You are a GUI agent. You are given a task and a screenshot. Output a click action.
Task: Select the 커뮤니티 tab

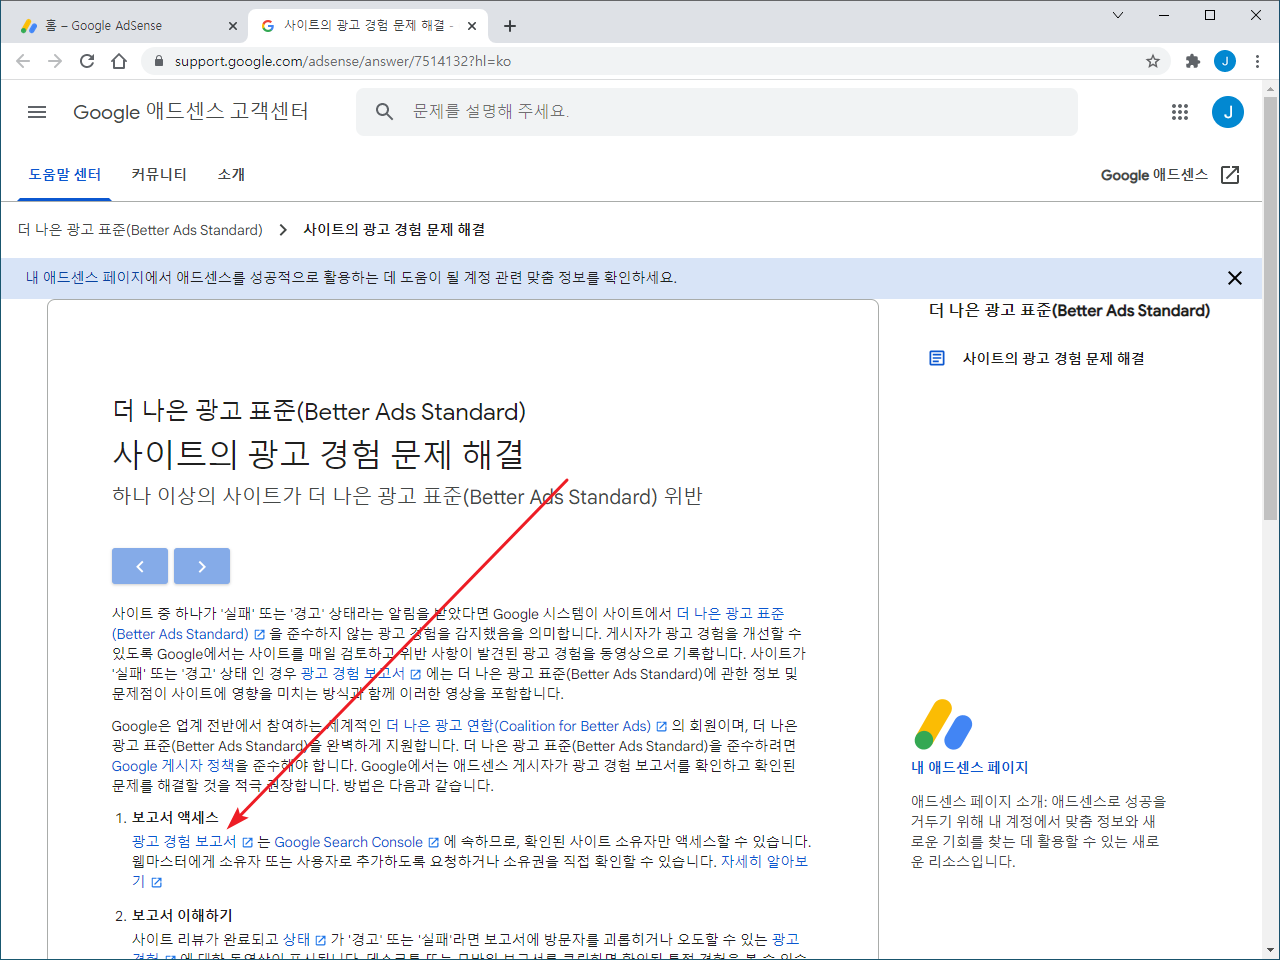coord(159,175)
